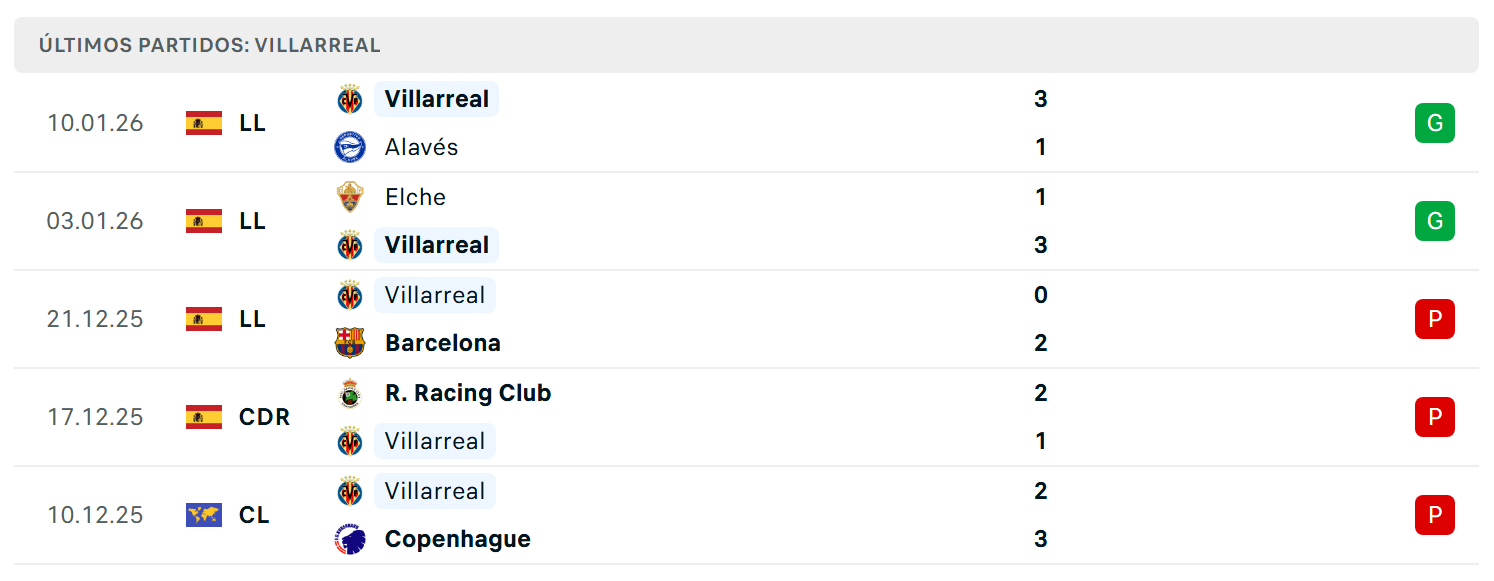
Task: Click Spain flag on 21.12.25 row
Action: (204, 319)
